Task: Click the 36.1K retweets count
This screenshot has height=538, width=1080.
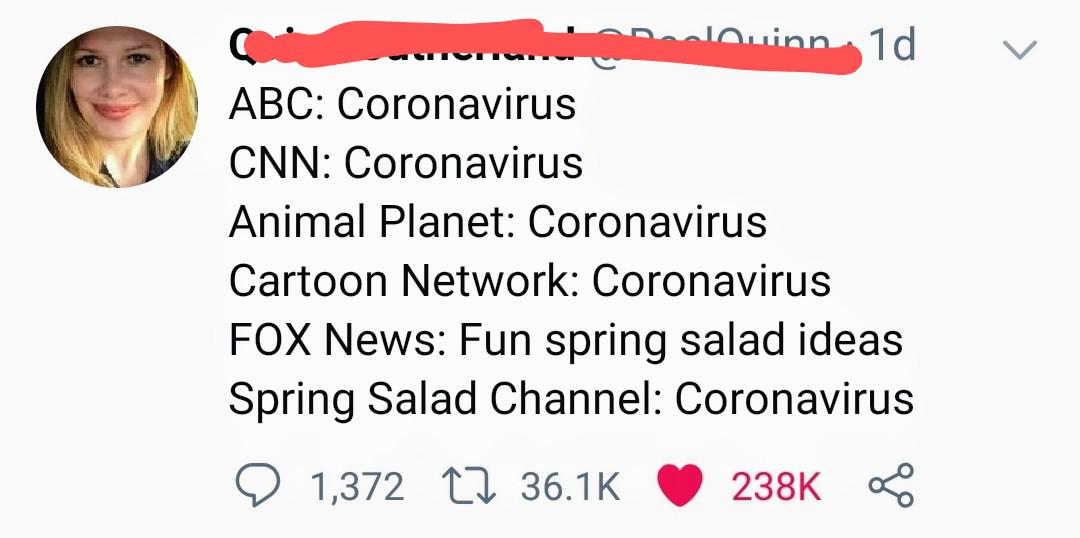Action: [x=570, y=487]
